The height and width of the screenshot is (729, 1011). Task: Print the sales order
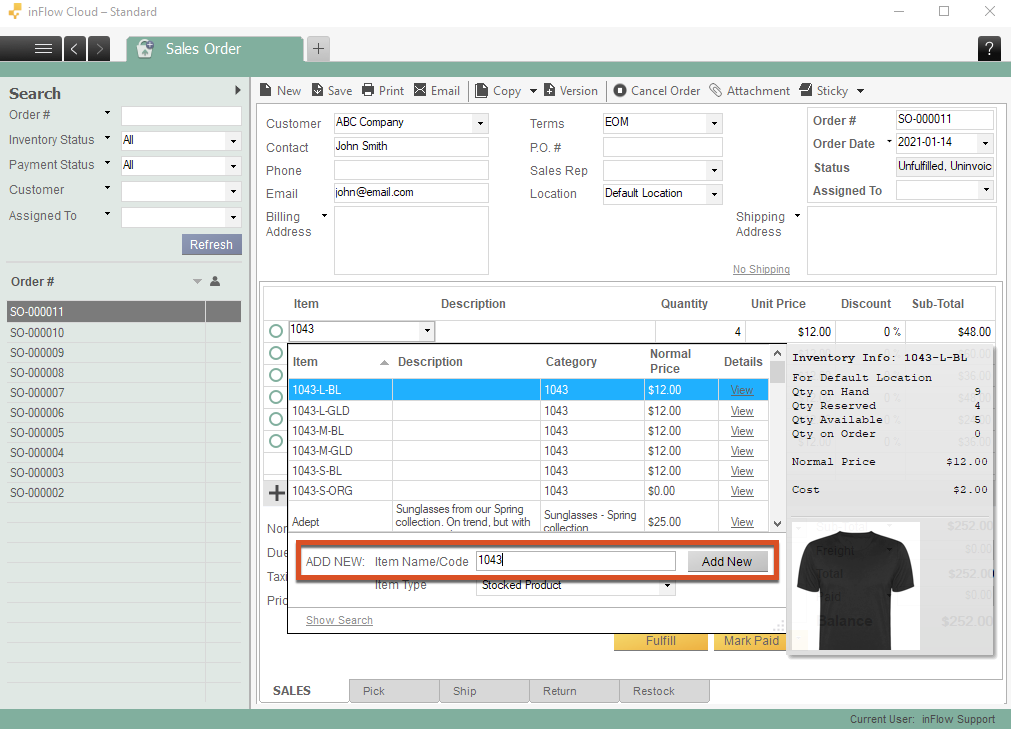pos(382,90)
